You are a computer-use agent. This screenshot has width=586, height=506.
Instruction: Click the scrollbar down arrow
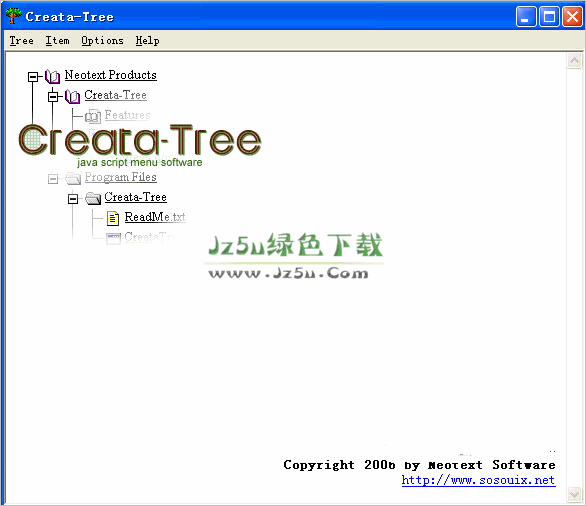[x=574, y=494]
